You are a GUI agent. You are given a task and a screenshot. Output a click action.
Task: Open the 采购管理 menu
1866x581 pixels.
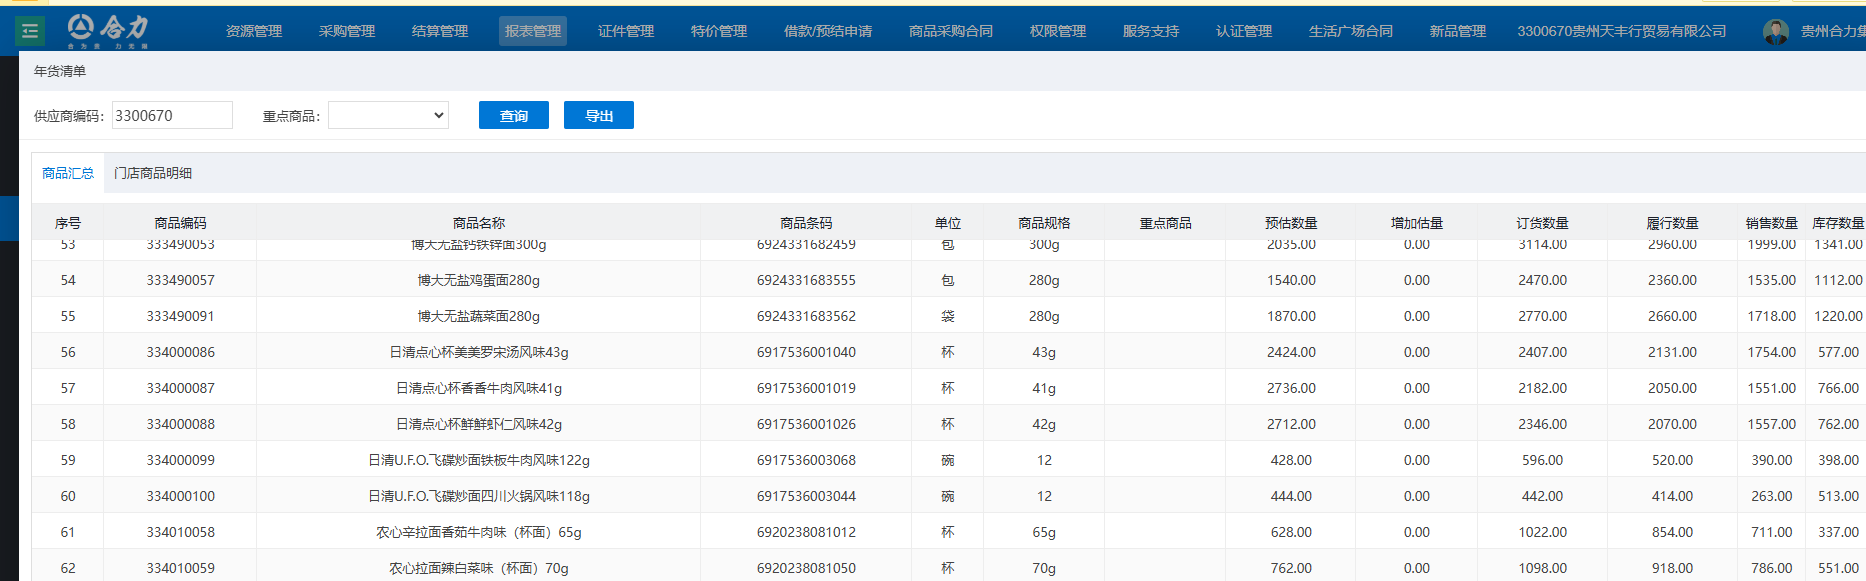click(x=347, y=31)
